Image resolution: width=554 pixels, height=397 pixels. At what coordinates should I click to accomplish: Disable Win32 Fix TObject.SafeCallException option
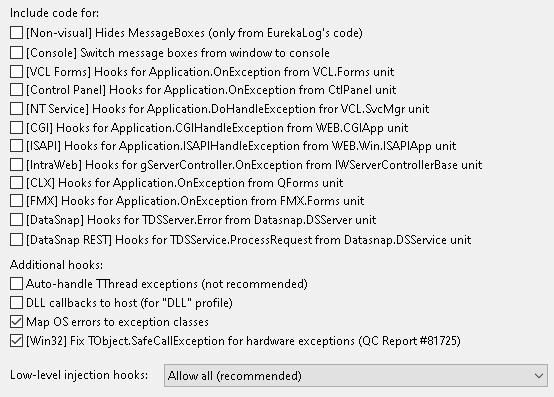tap(16, 341)
